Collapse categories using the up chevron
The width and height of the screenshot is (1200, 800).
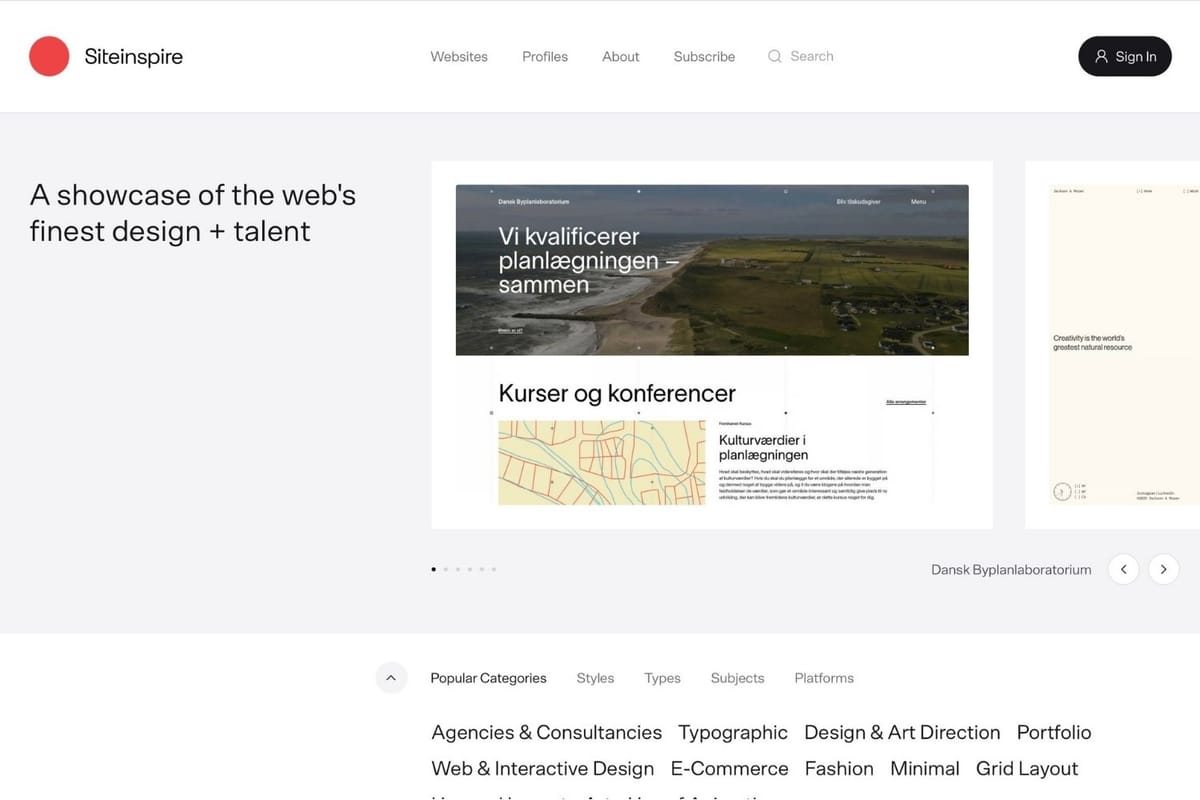tap(391, 677)
